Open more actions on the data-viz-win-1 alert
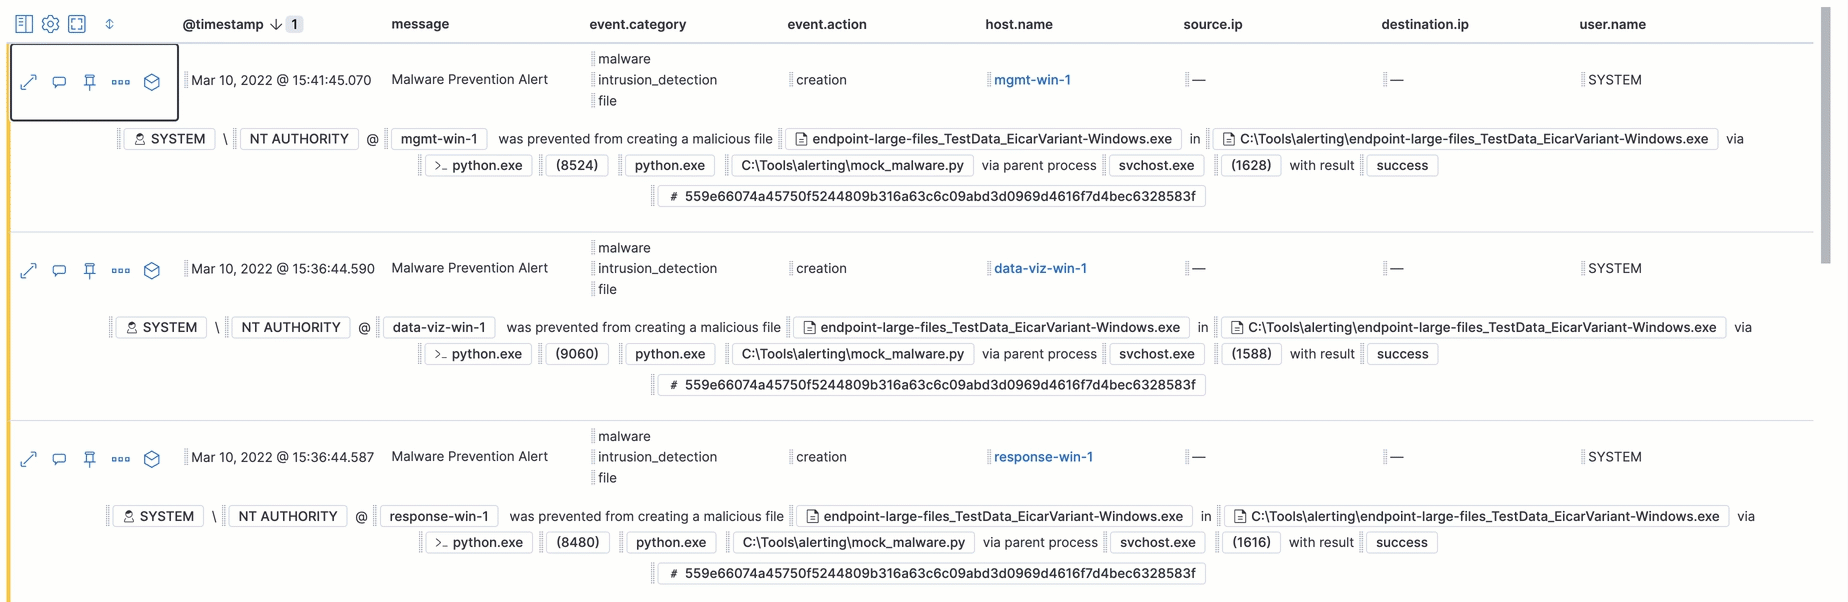The height and width of the screenshot is (602, 1848). [x=120, y=270]
